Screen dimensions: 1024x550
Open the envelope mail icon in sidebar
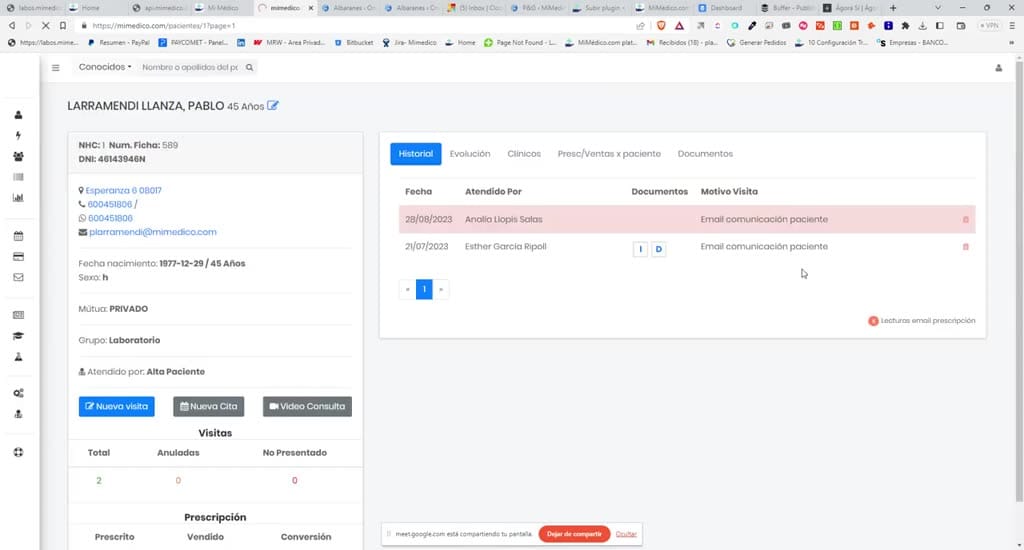(x=18, y=277)
